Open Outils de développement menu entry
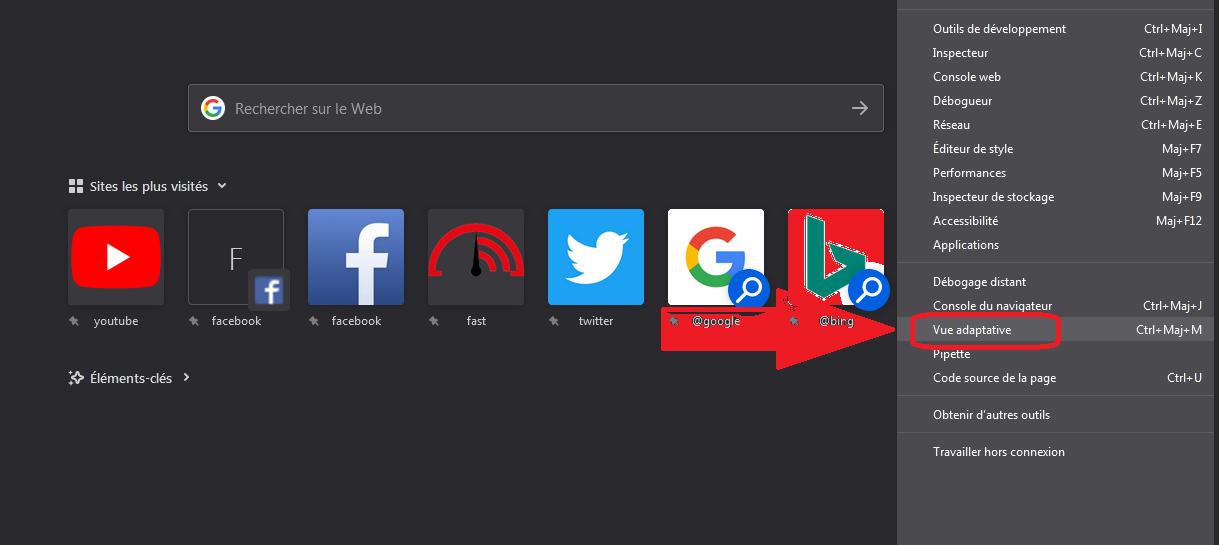The image size is (1219, 545). coord(1058,29)
